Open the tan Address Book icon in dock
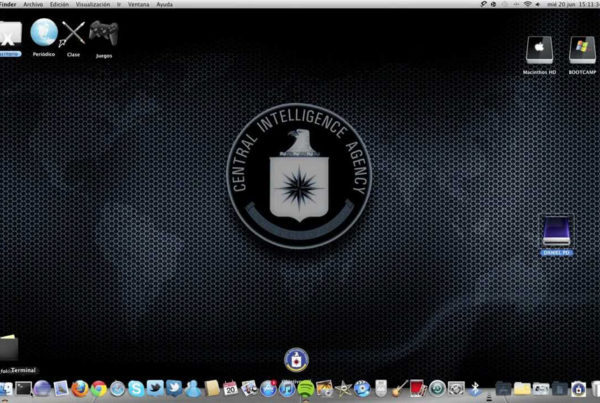 [212, 389]
